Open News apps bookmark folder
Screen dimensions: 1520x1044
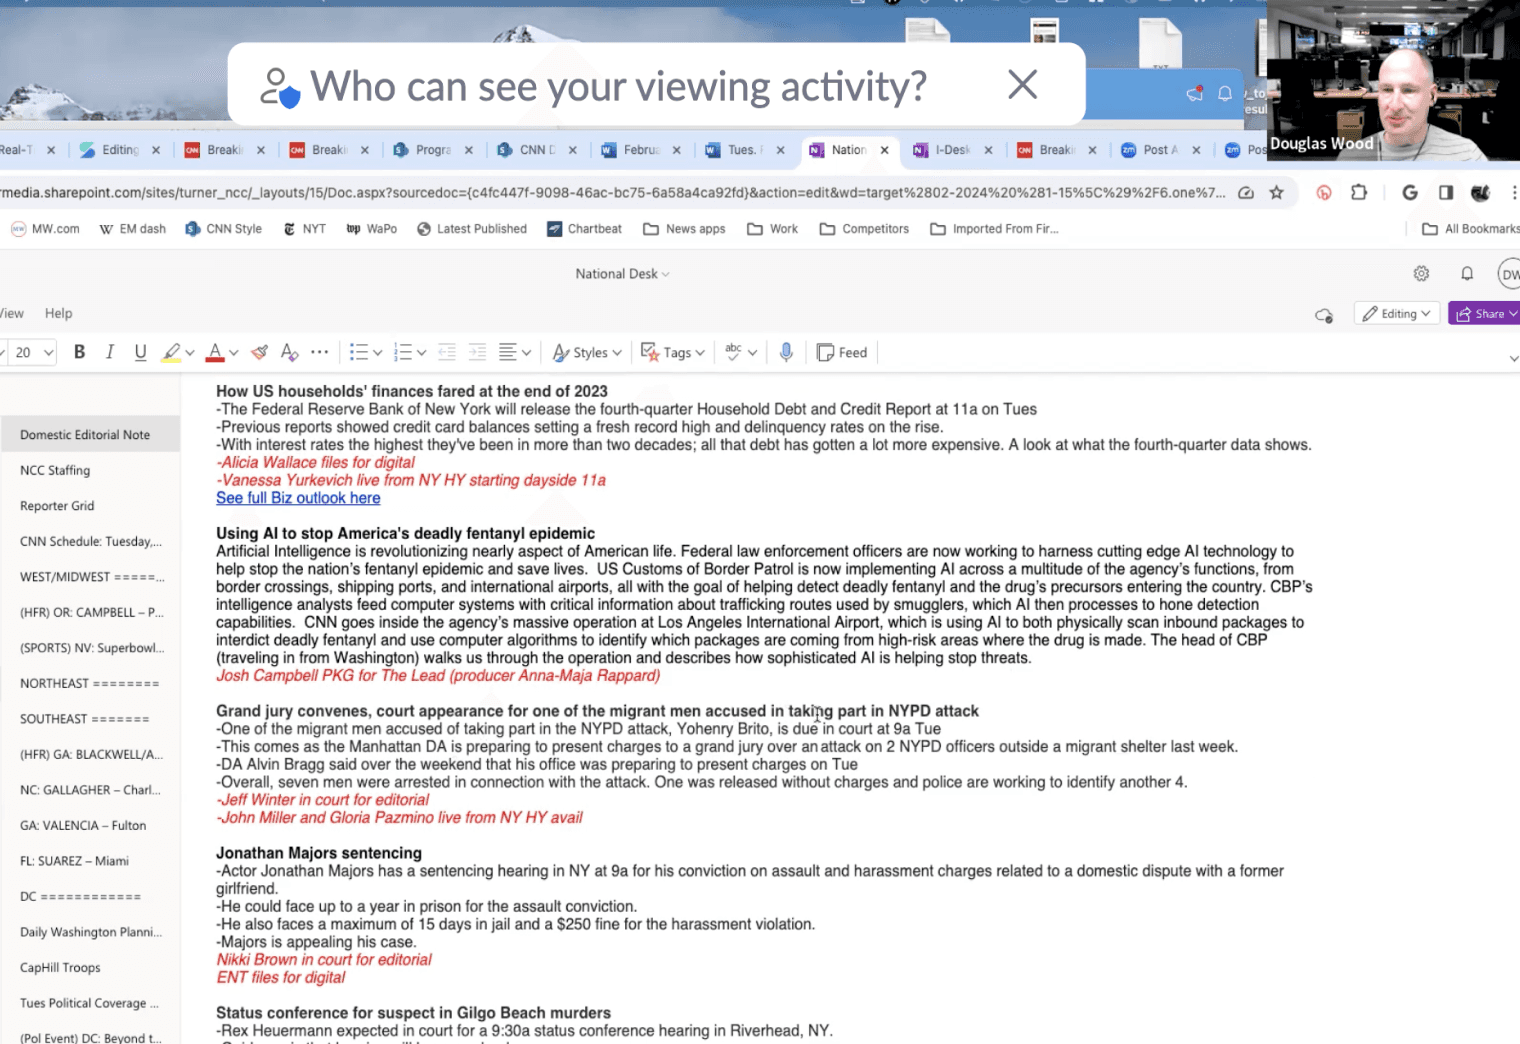tap(684, 229)
